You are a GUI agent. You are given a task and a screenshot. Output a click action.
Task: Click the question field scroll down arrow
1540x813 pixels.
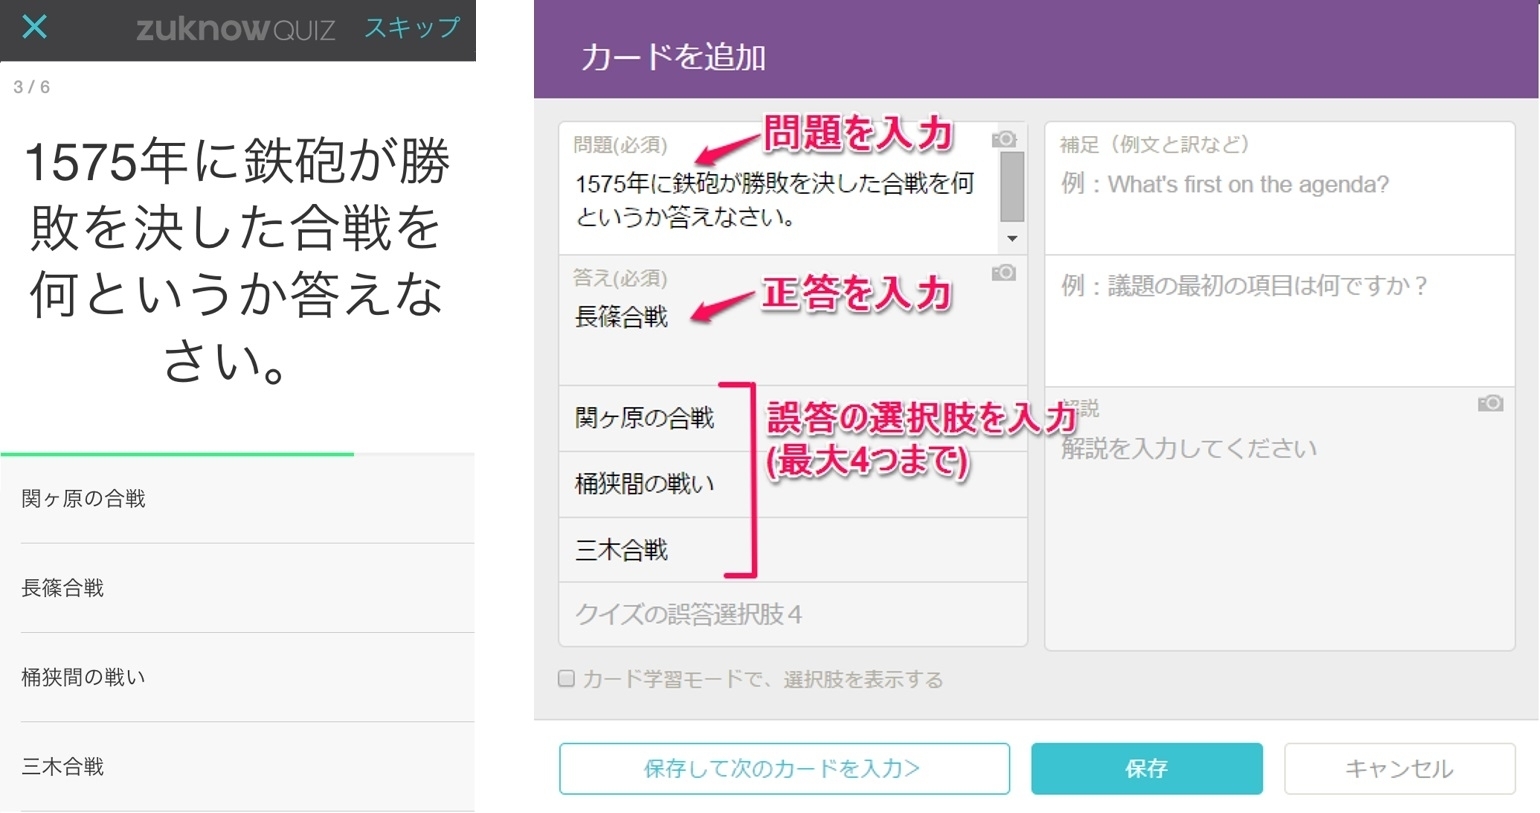(1012, 239)
